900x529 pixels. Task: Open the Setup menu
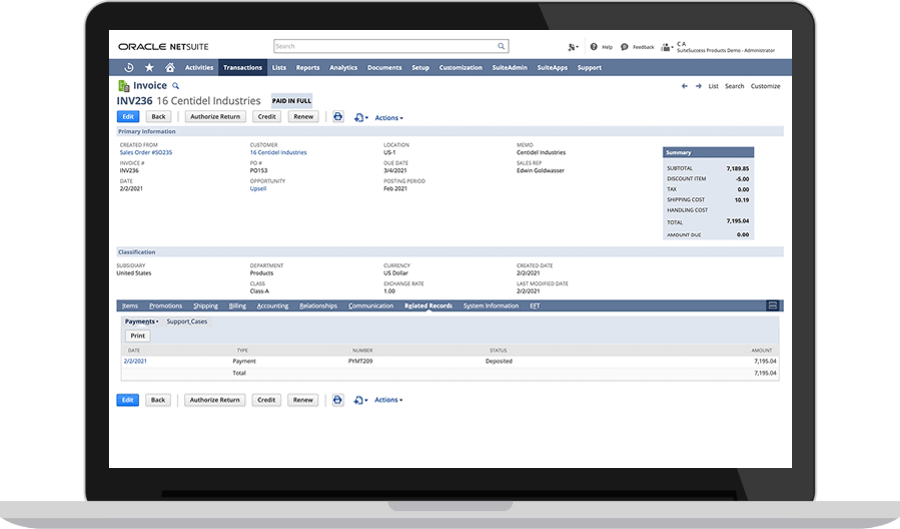point(420,68)
